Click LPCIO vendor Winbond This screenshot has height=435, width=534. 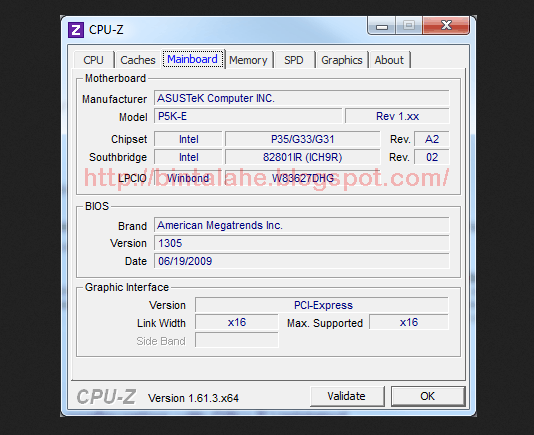(188, 178)
